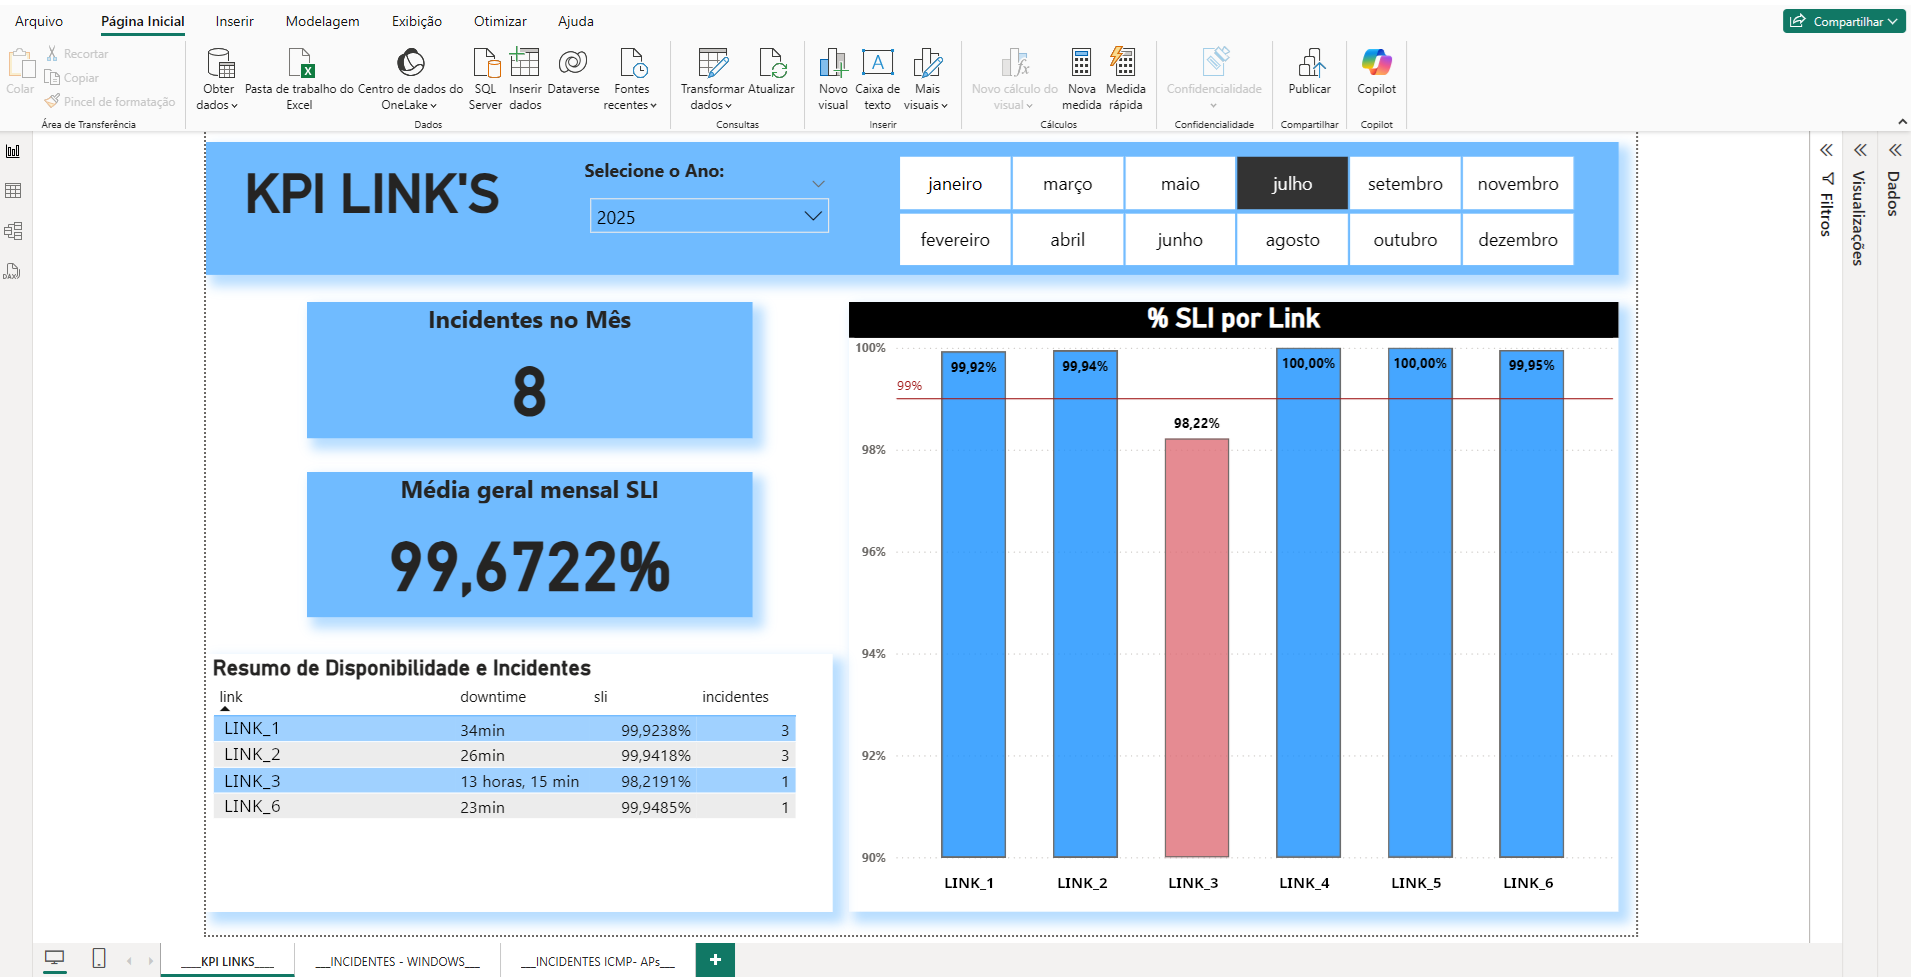
Task: Insert a Caixa de texto
Action: point(877,80)
